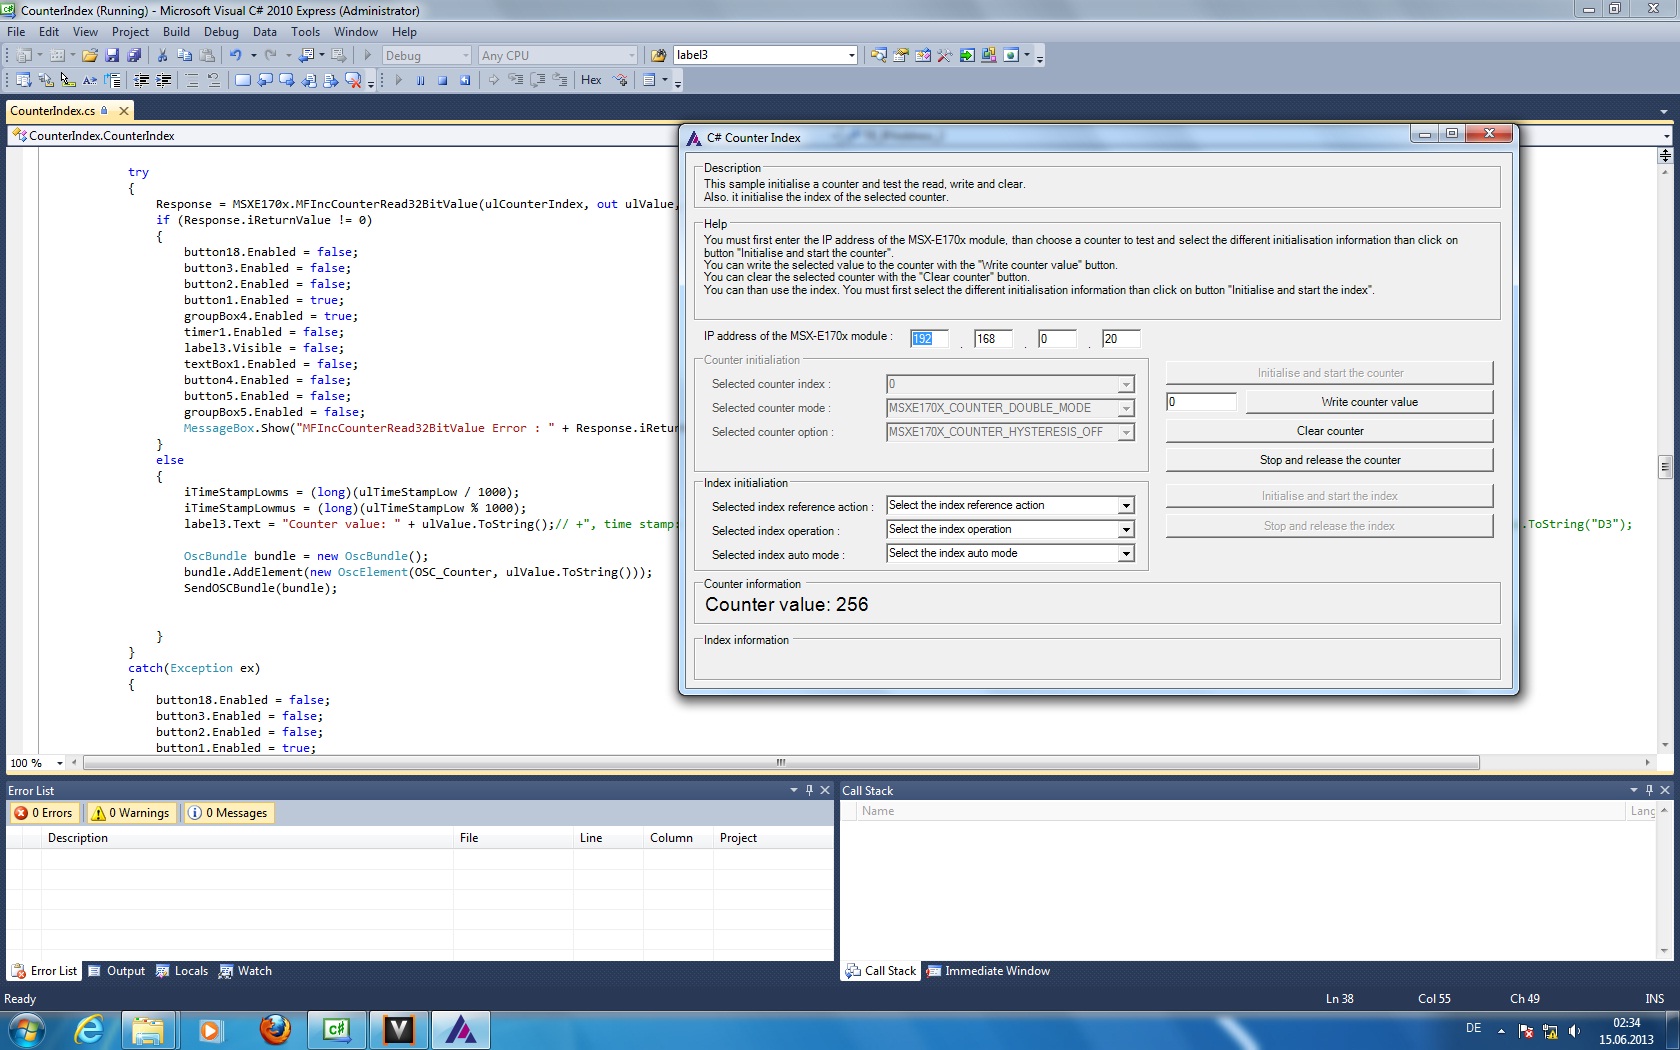Open the Debug menu
The height and width of the screenshot is (1050, 1680).
point(221,32)
